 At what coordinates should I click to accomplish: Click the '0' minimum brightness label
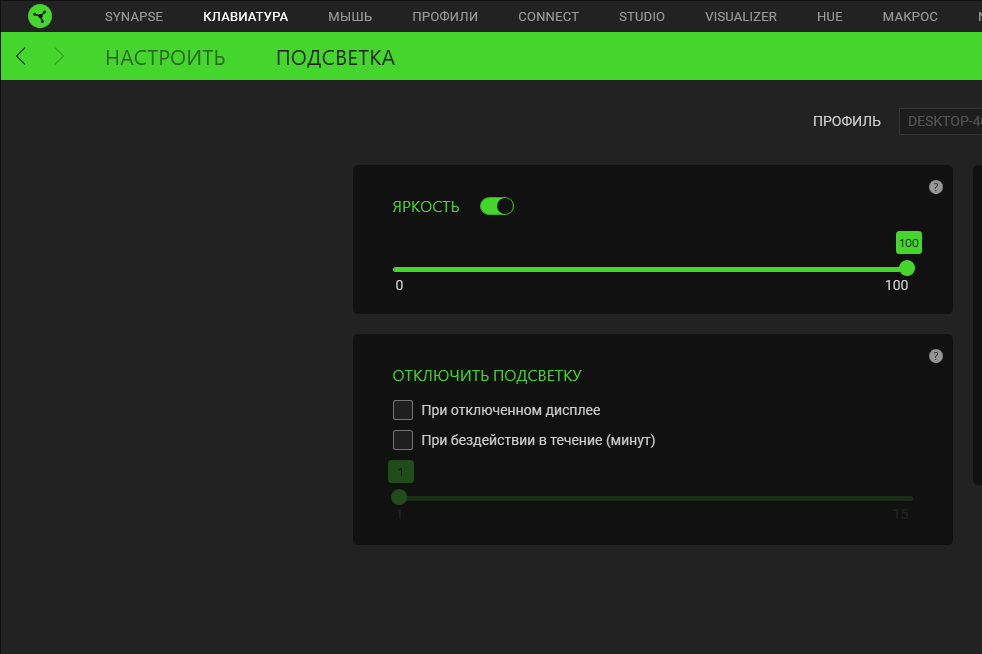click(x=400, y=286)
